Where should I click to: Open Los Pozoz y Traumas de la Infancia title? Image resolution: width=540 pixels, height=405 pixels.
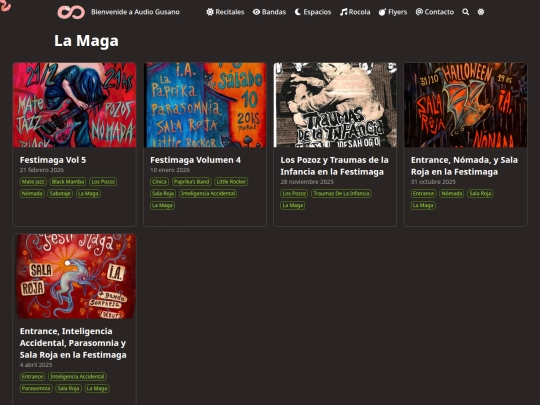pyautogui.click(x=334, y=166)
